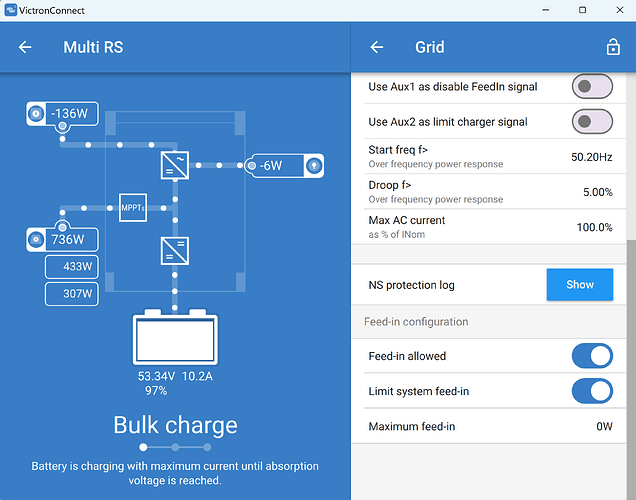636x500 pixels.
Task: Minimize the VictronConnect window
Action: pyautogui.click(x=546, y=10)
